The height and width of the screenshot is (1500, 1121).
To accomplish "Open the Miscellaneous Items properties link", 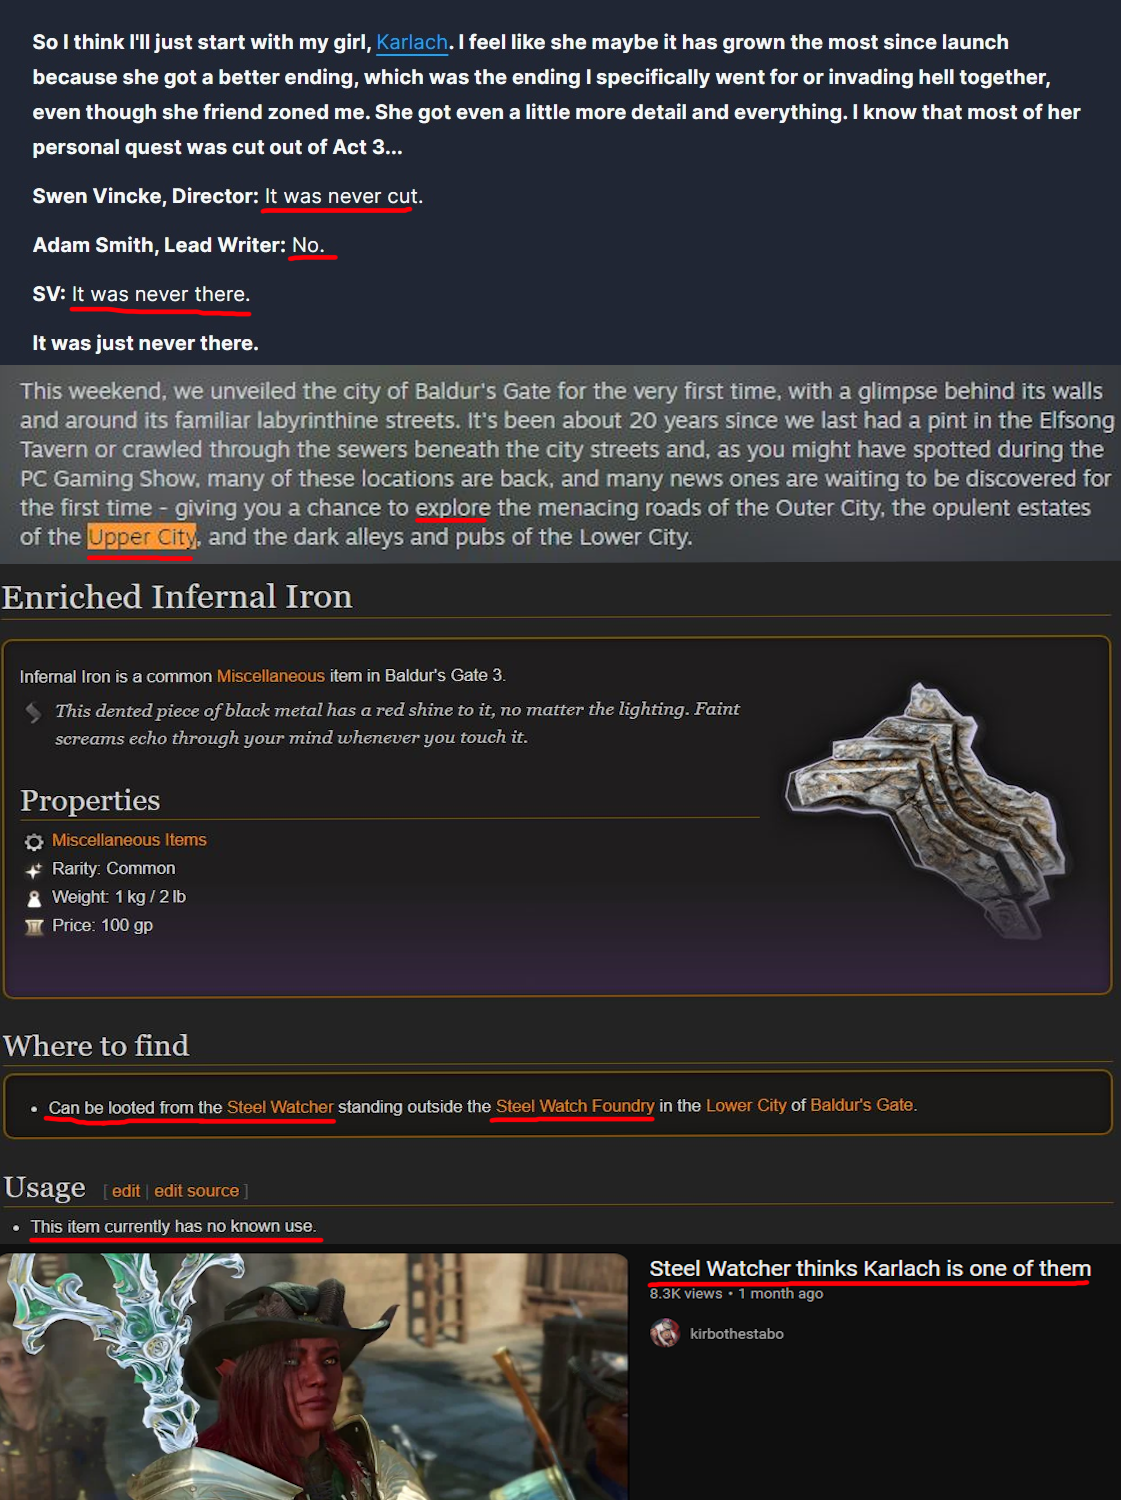I will (x=129, y=840).
